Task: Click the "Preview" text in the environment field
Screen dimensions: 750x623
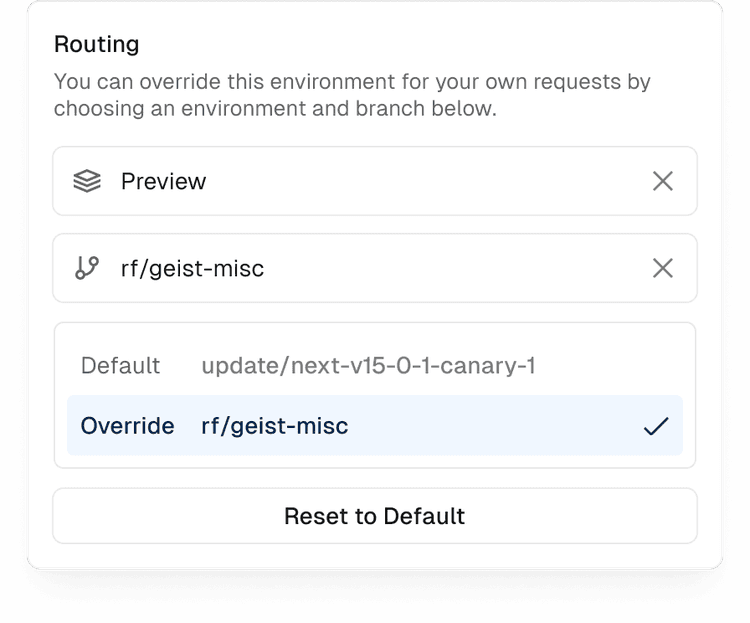Action: click(x=163, y=181)
